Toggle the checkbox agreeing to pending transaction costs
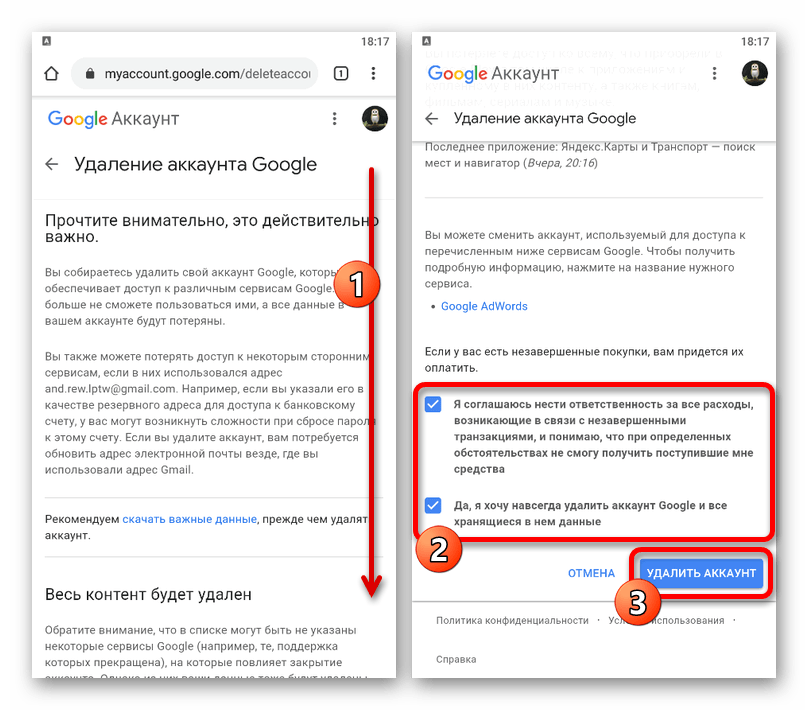Screen dimensions: 808x710 click(x=433, y=404)
